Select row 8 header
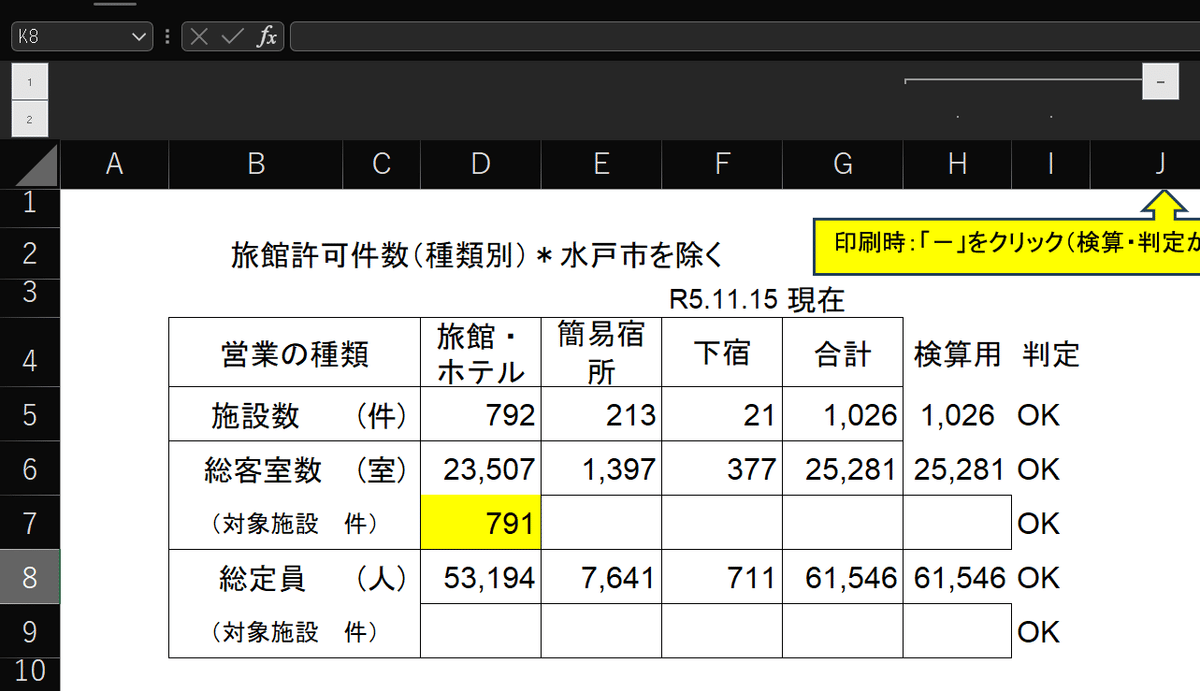Screen dimensions: 1200x691 (30, 576)
